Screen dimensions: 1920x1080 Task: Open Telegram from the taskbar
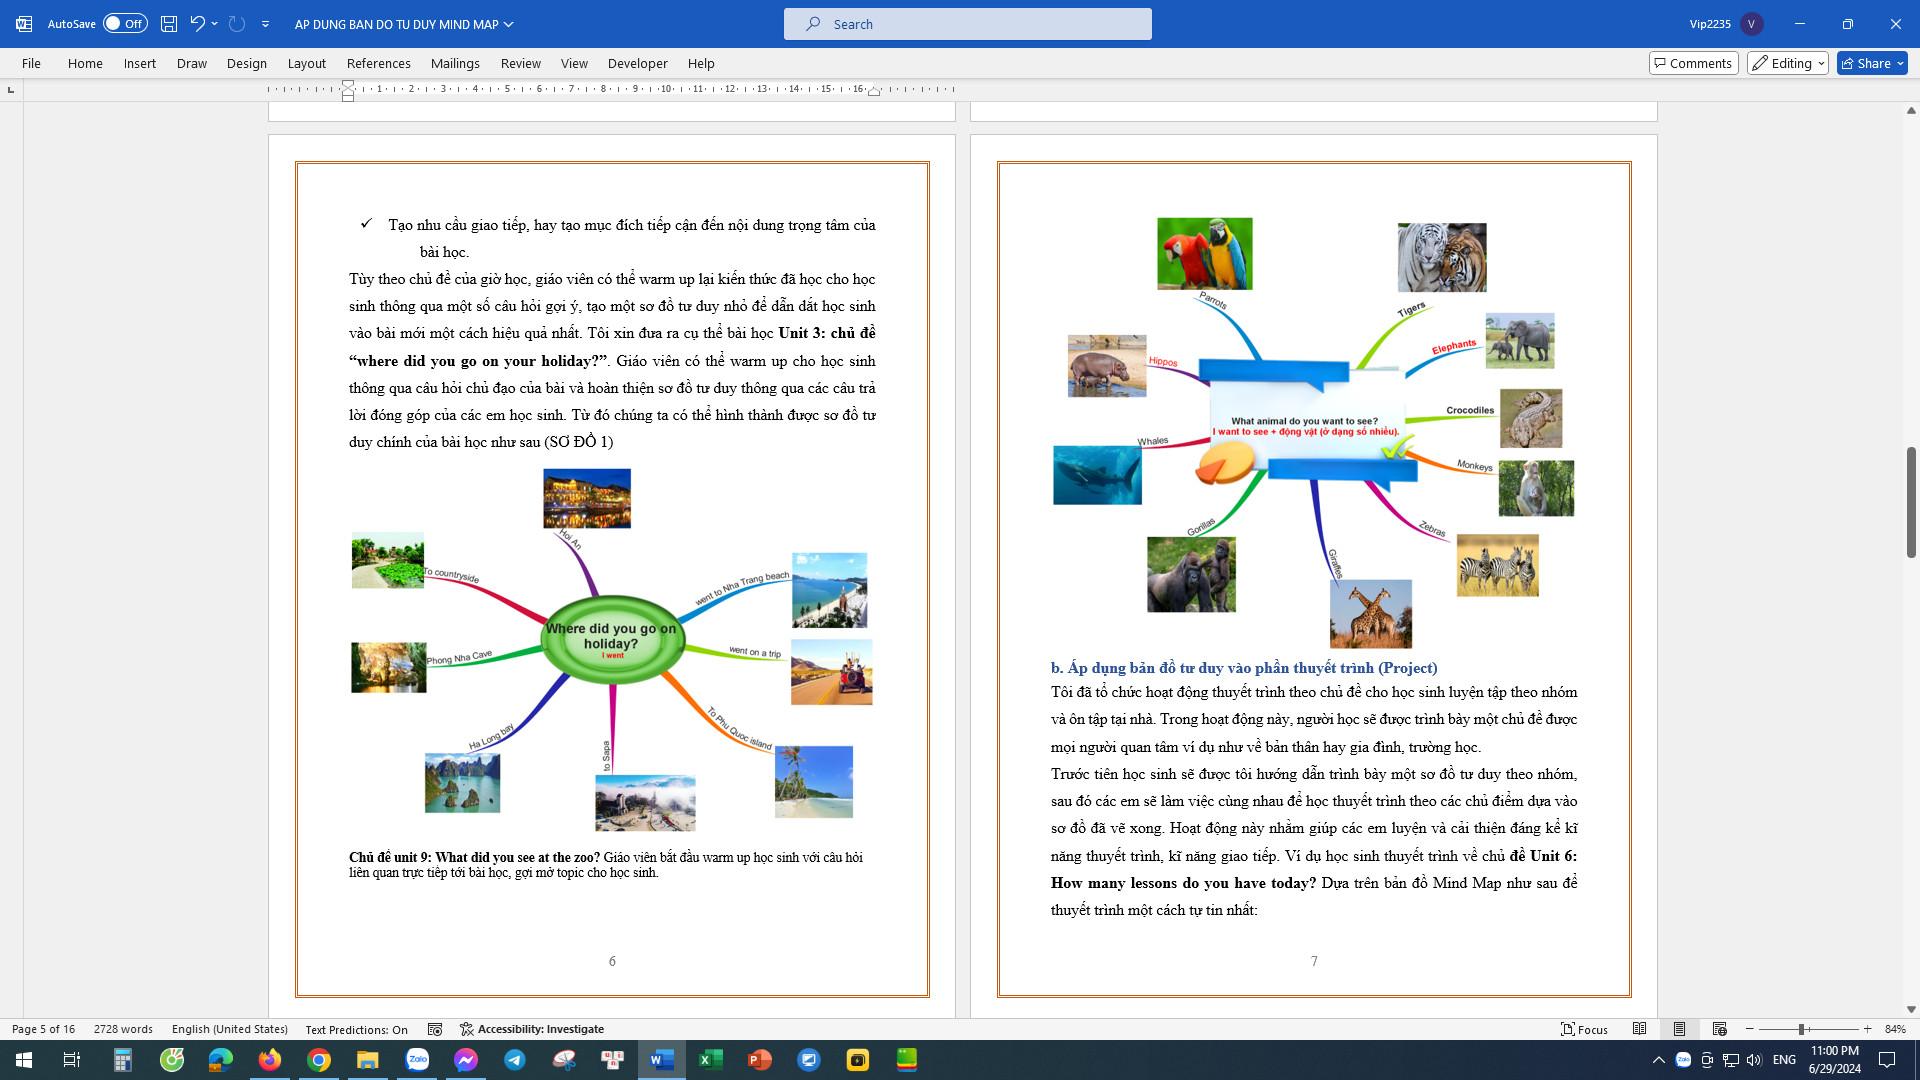[515, 1060]
